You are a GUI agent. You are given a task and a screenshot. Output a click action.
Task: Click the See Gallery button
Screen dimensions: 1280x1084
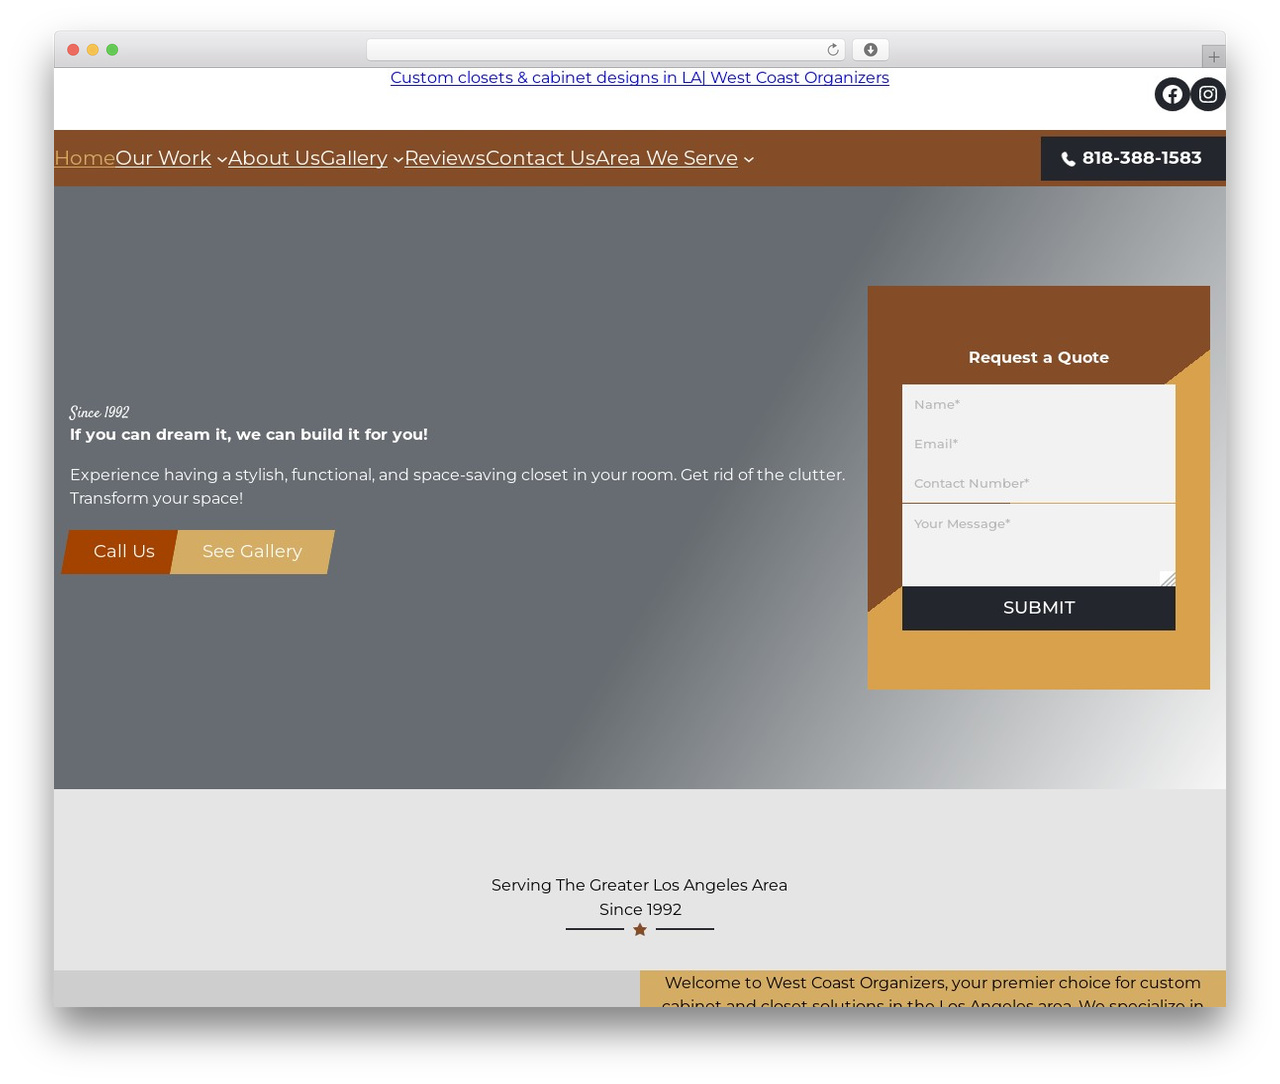pyautogui.click(x=252, y=552)
